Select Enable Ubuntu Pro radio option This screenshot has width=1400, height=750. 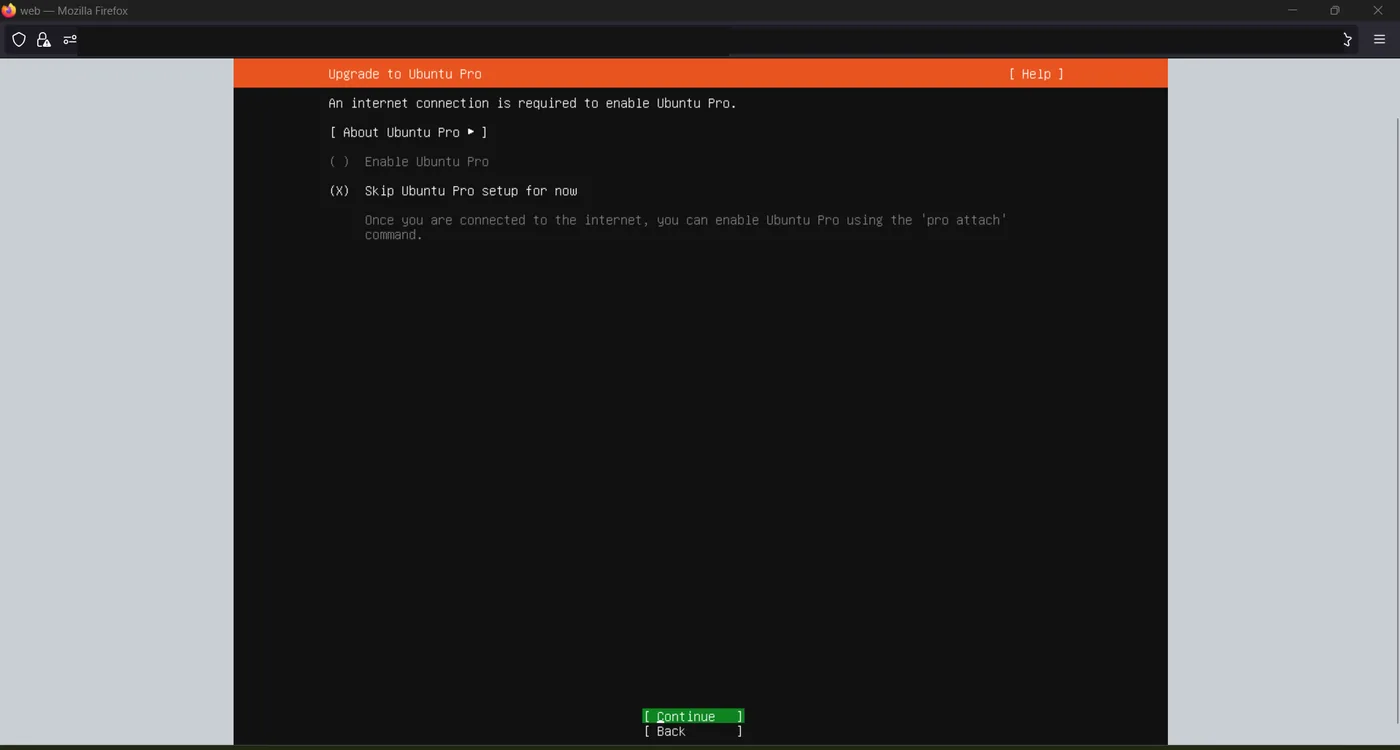pos(409,162)
